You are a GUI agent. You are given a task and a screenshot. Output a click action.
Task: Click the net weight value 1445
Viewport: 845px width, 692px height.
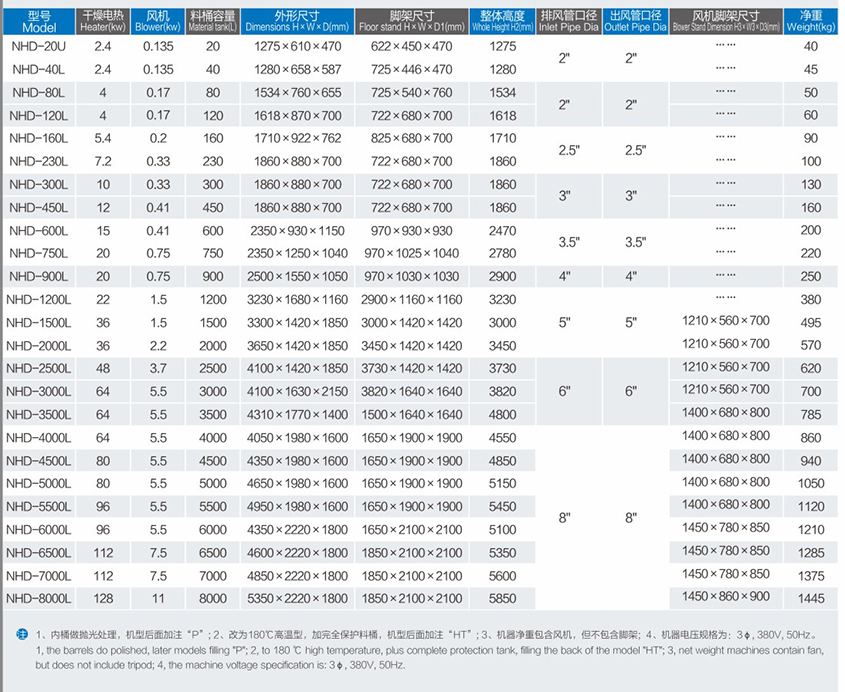click(810, 598)
